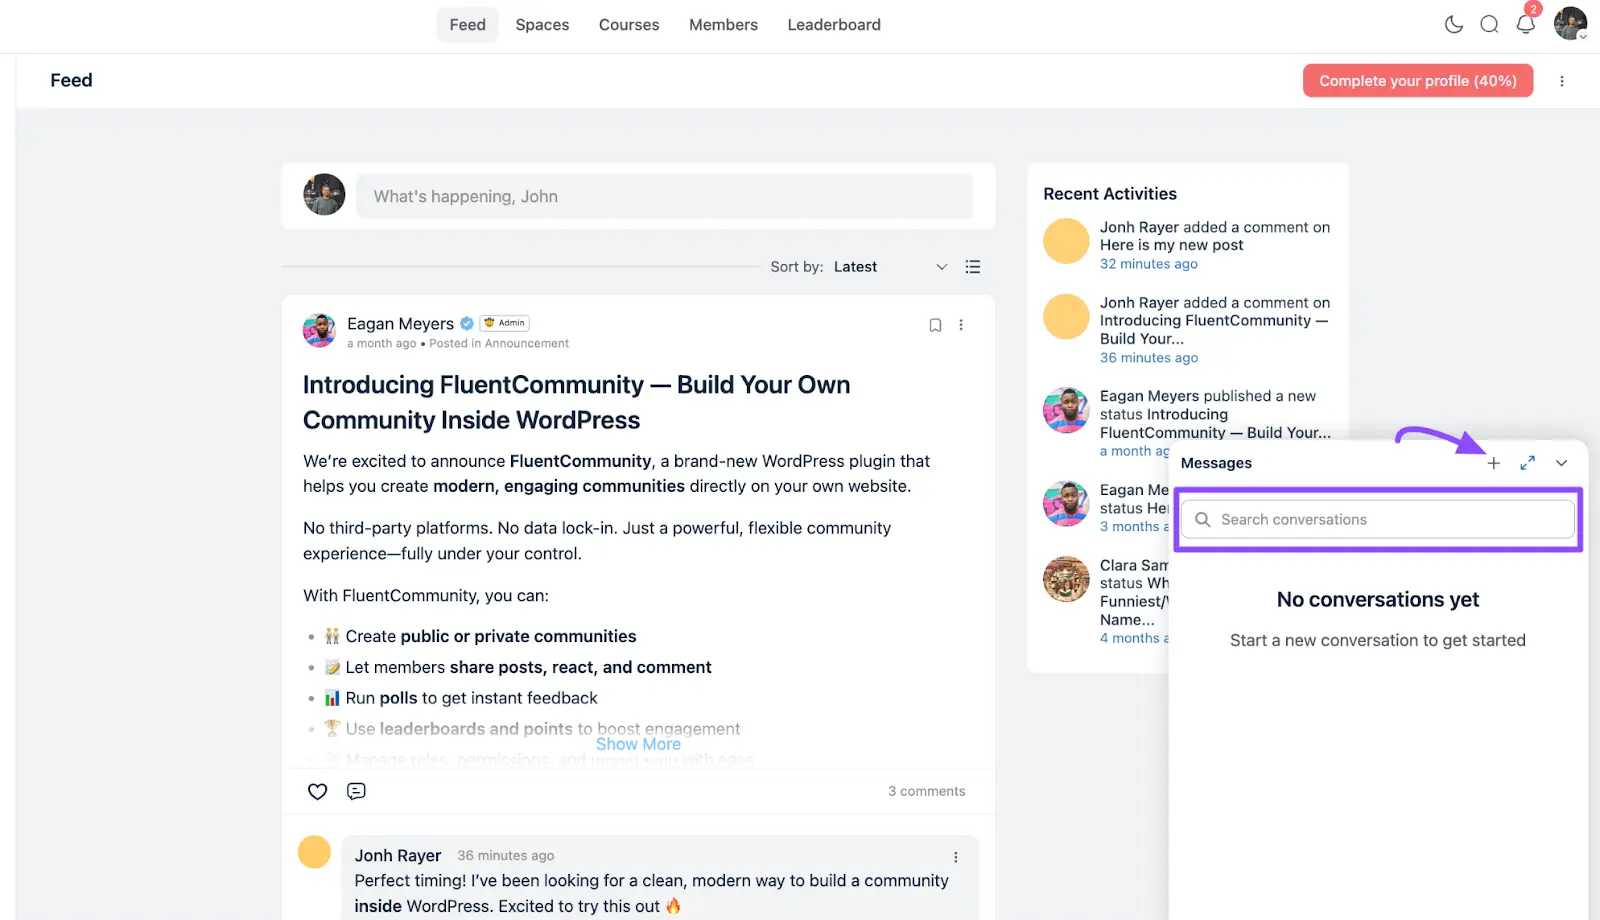Go to the Spaces tab

[x=542, y=25]
